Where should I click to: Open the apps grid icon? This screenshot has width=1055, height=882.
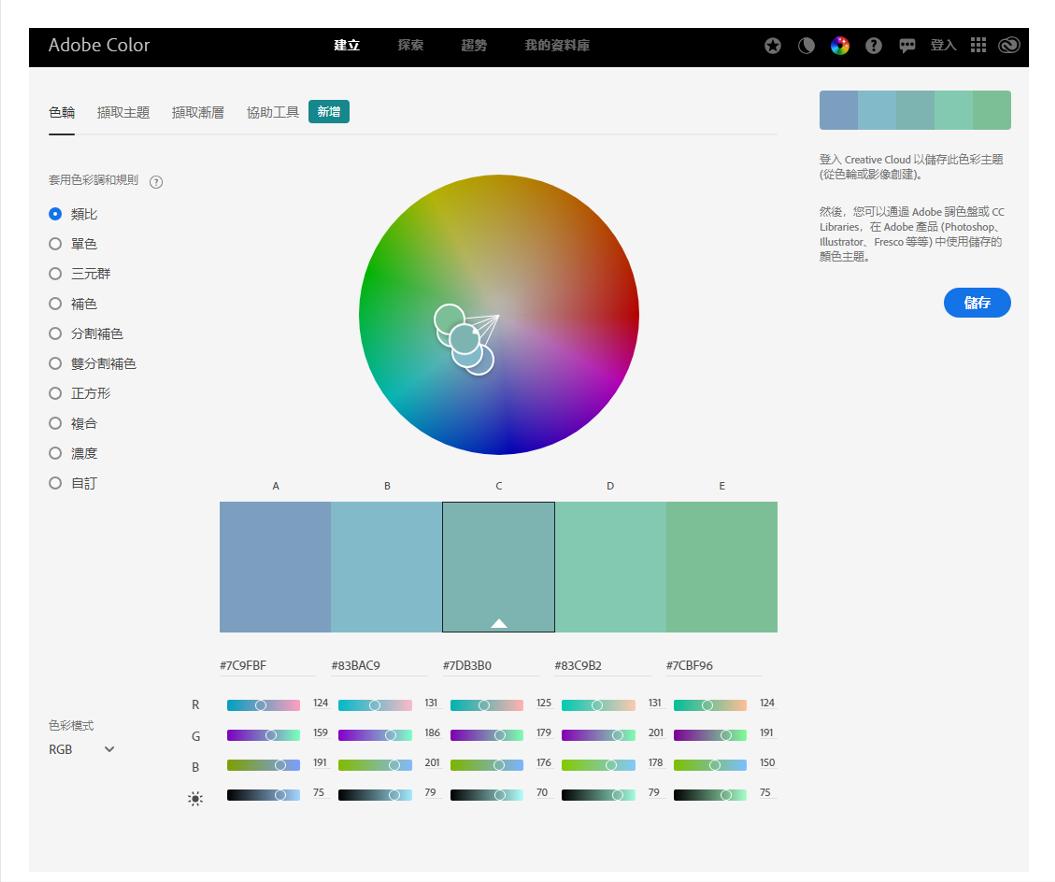click(x=978, y=45)
